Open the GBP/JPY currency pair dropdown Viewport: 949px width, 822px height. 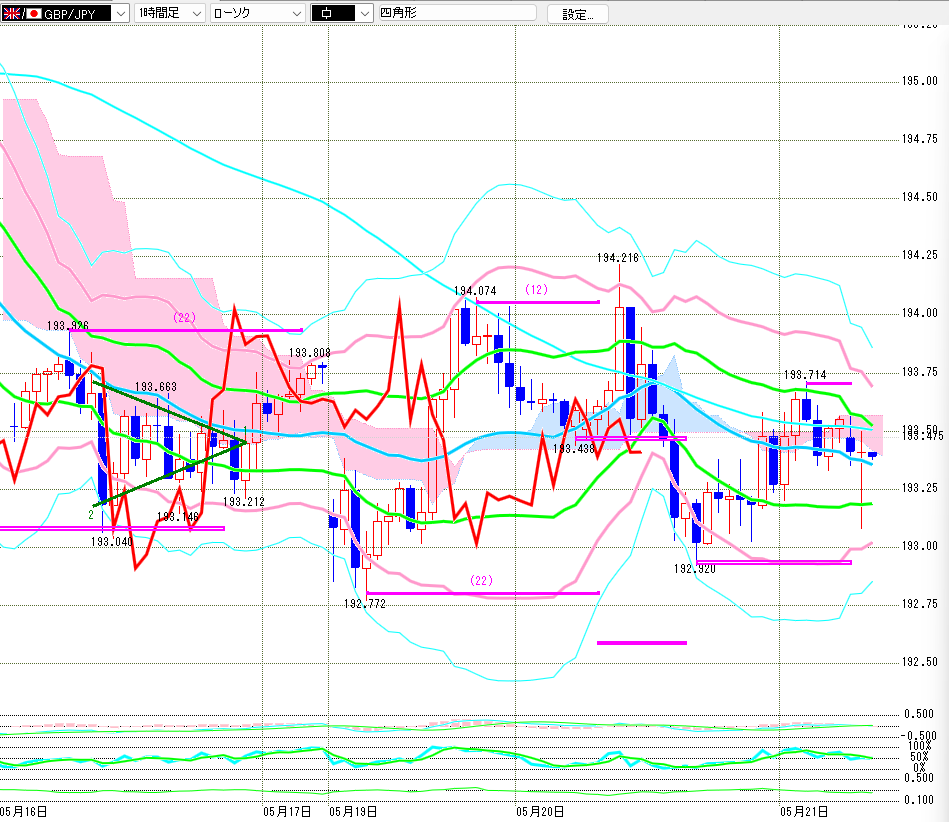[x=65, y=13]
